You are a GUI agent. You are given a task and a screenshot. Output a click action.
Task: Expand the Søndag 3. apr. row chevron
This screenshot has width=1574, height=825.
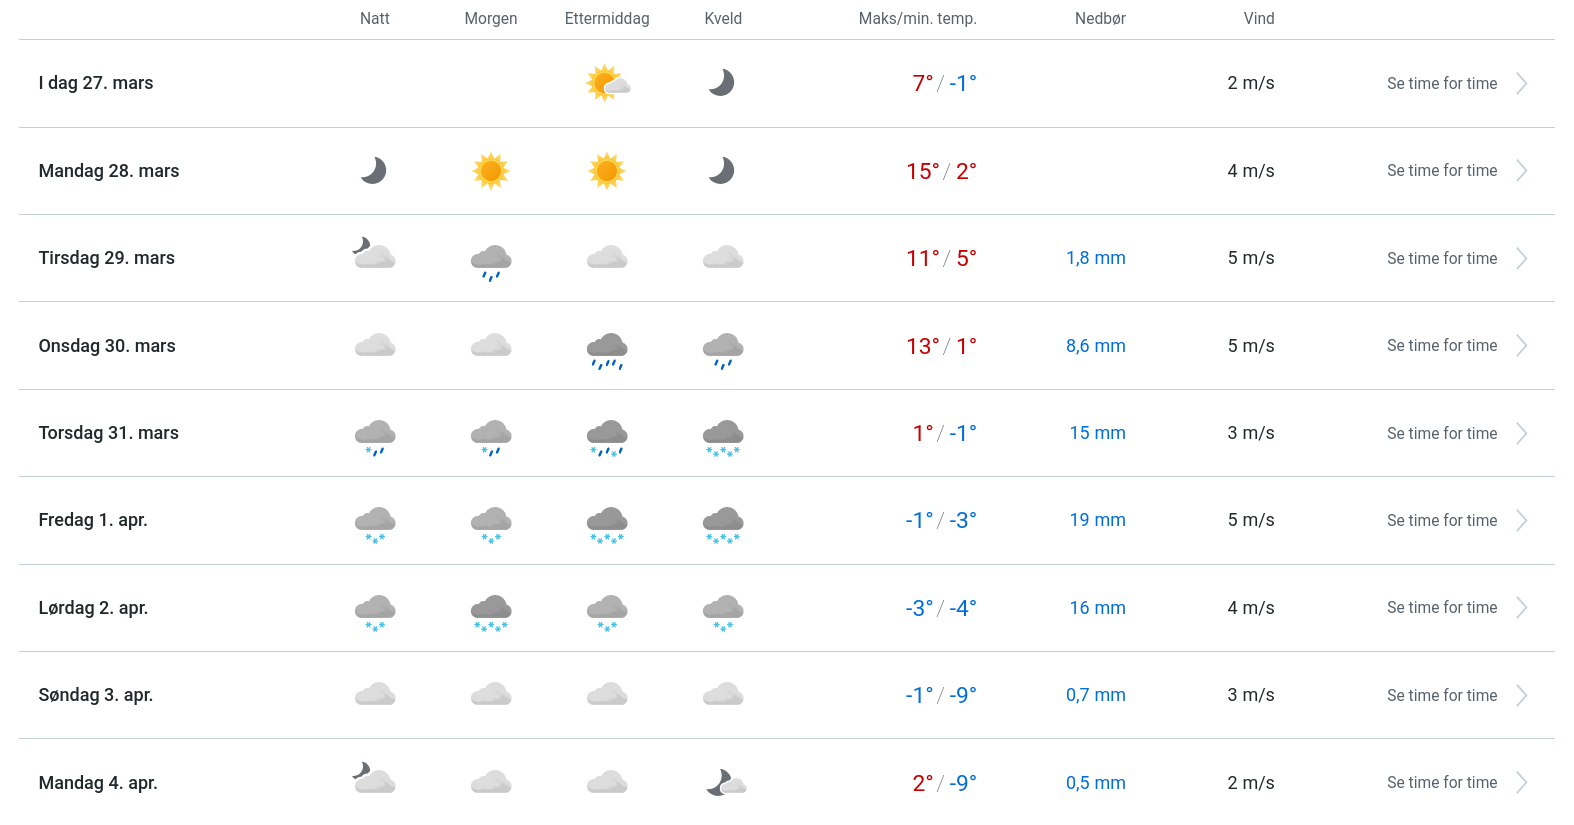(1521, 696)
